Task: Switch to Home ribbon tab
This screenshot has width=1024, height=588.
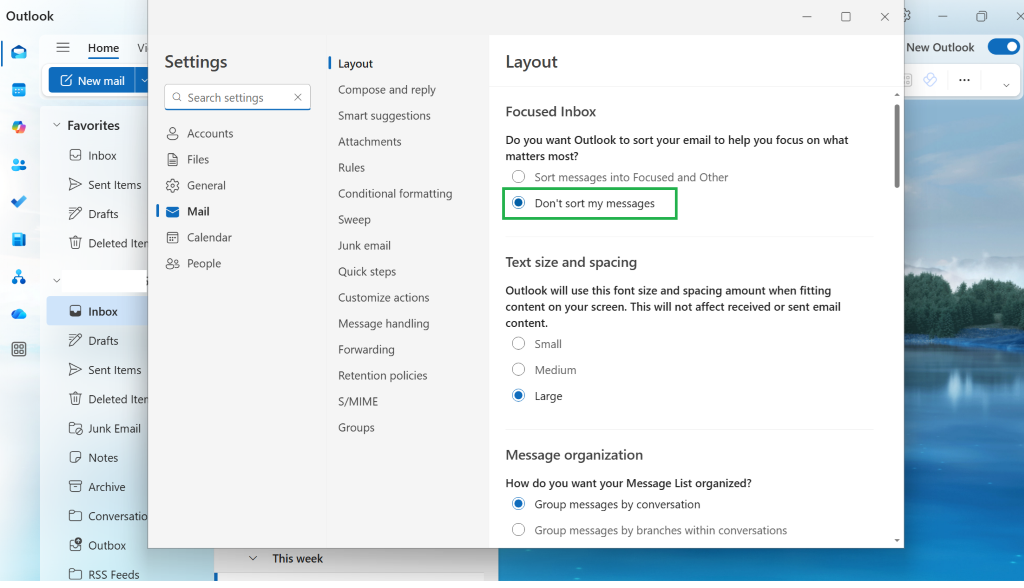Action: (103, 48)
